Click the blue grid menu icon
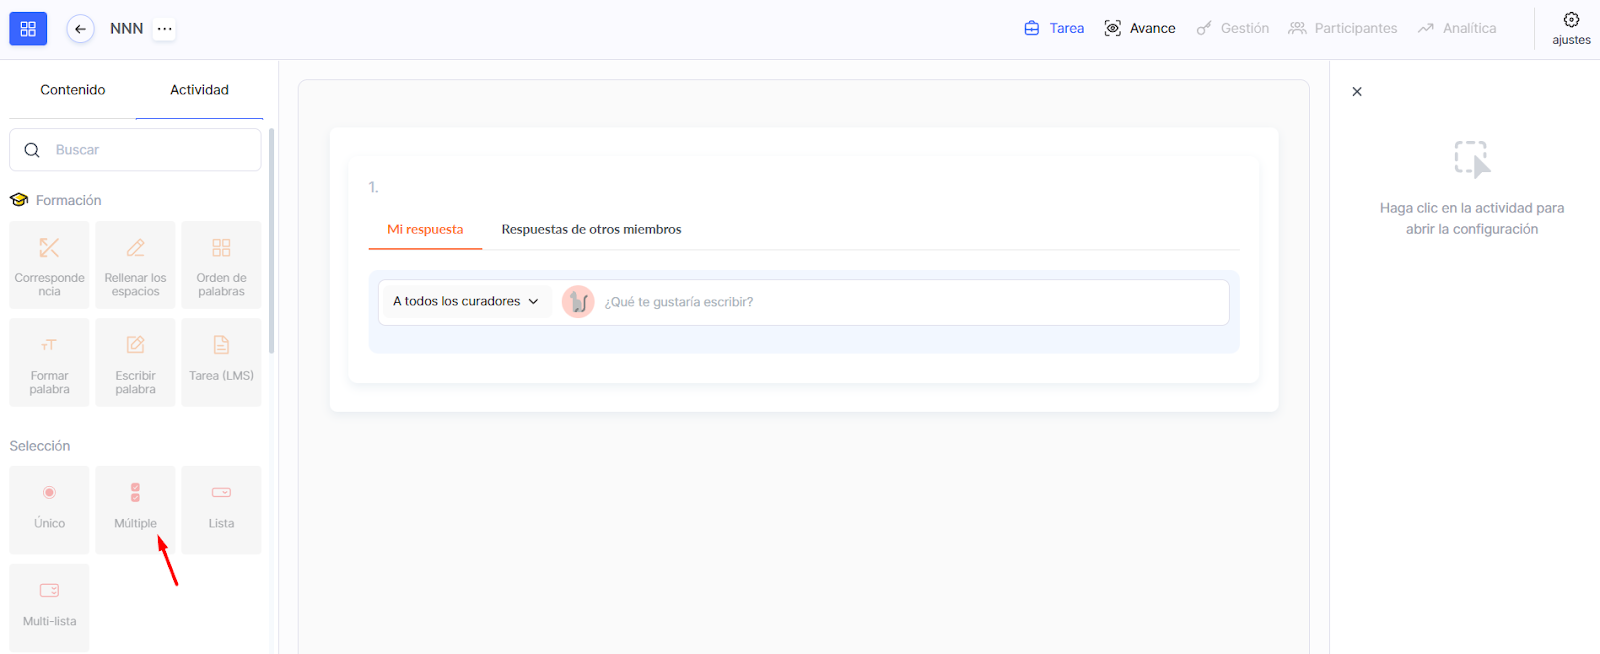The width and height of the screenshot is (1600, 654). tap(28, 29)
